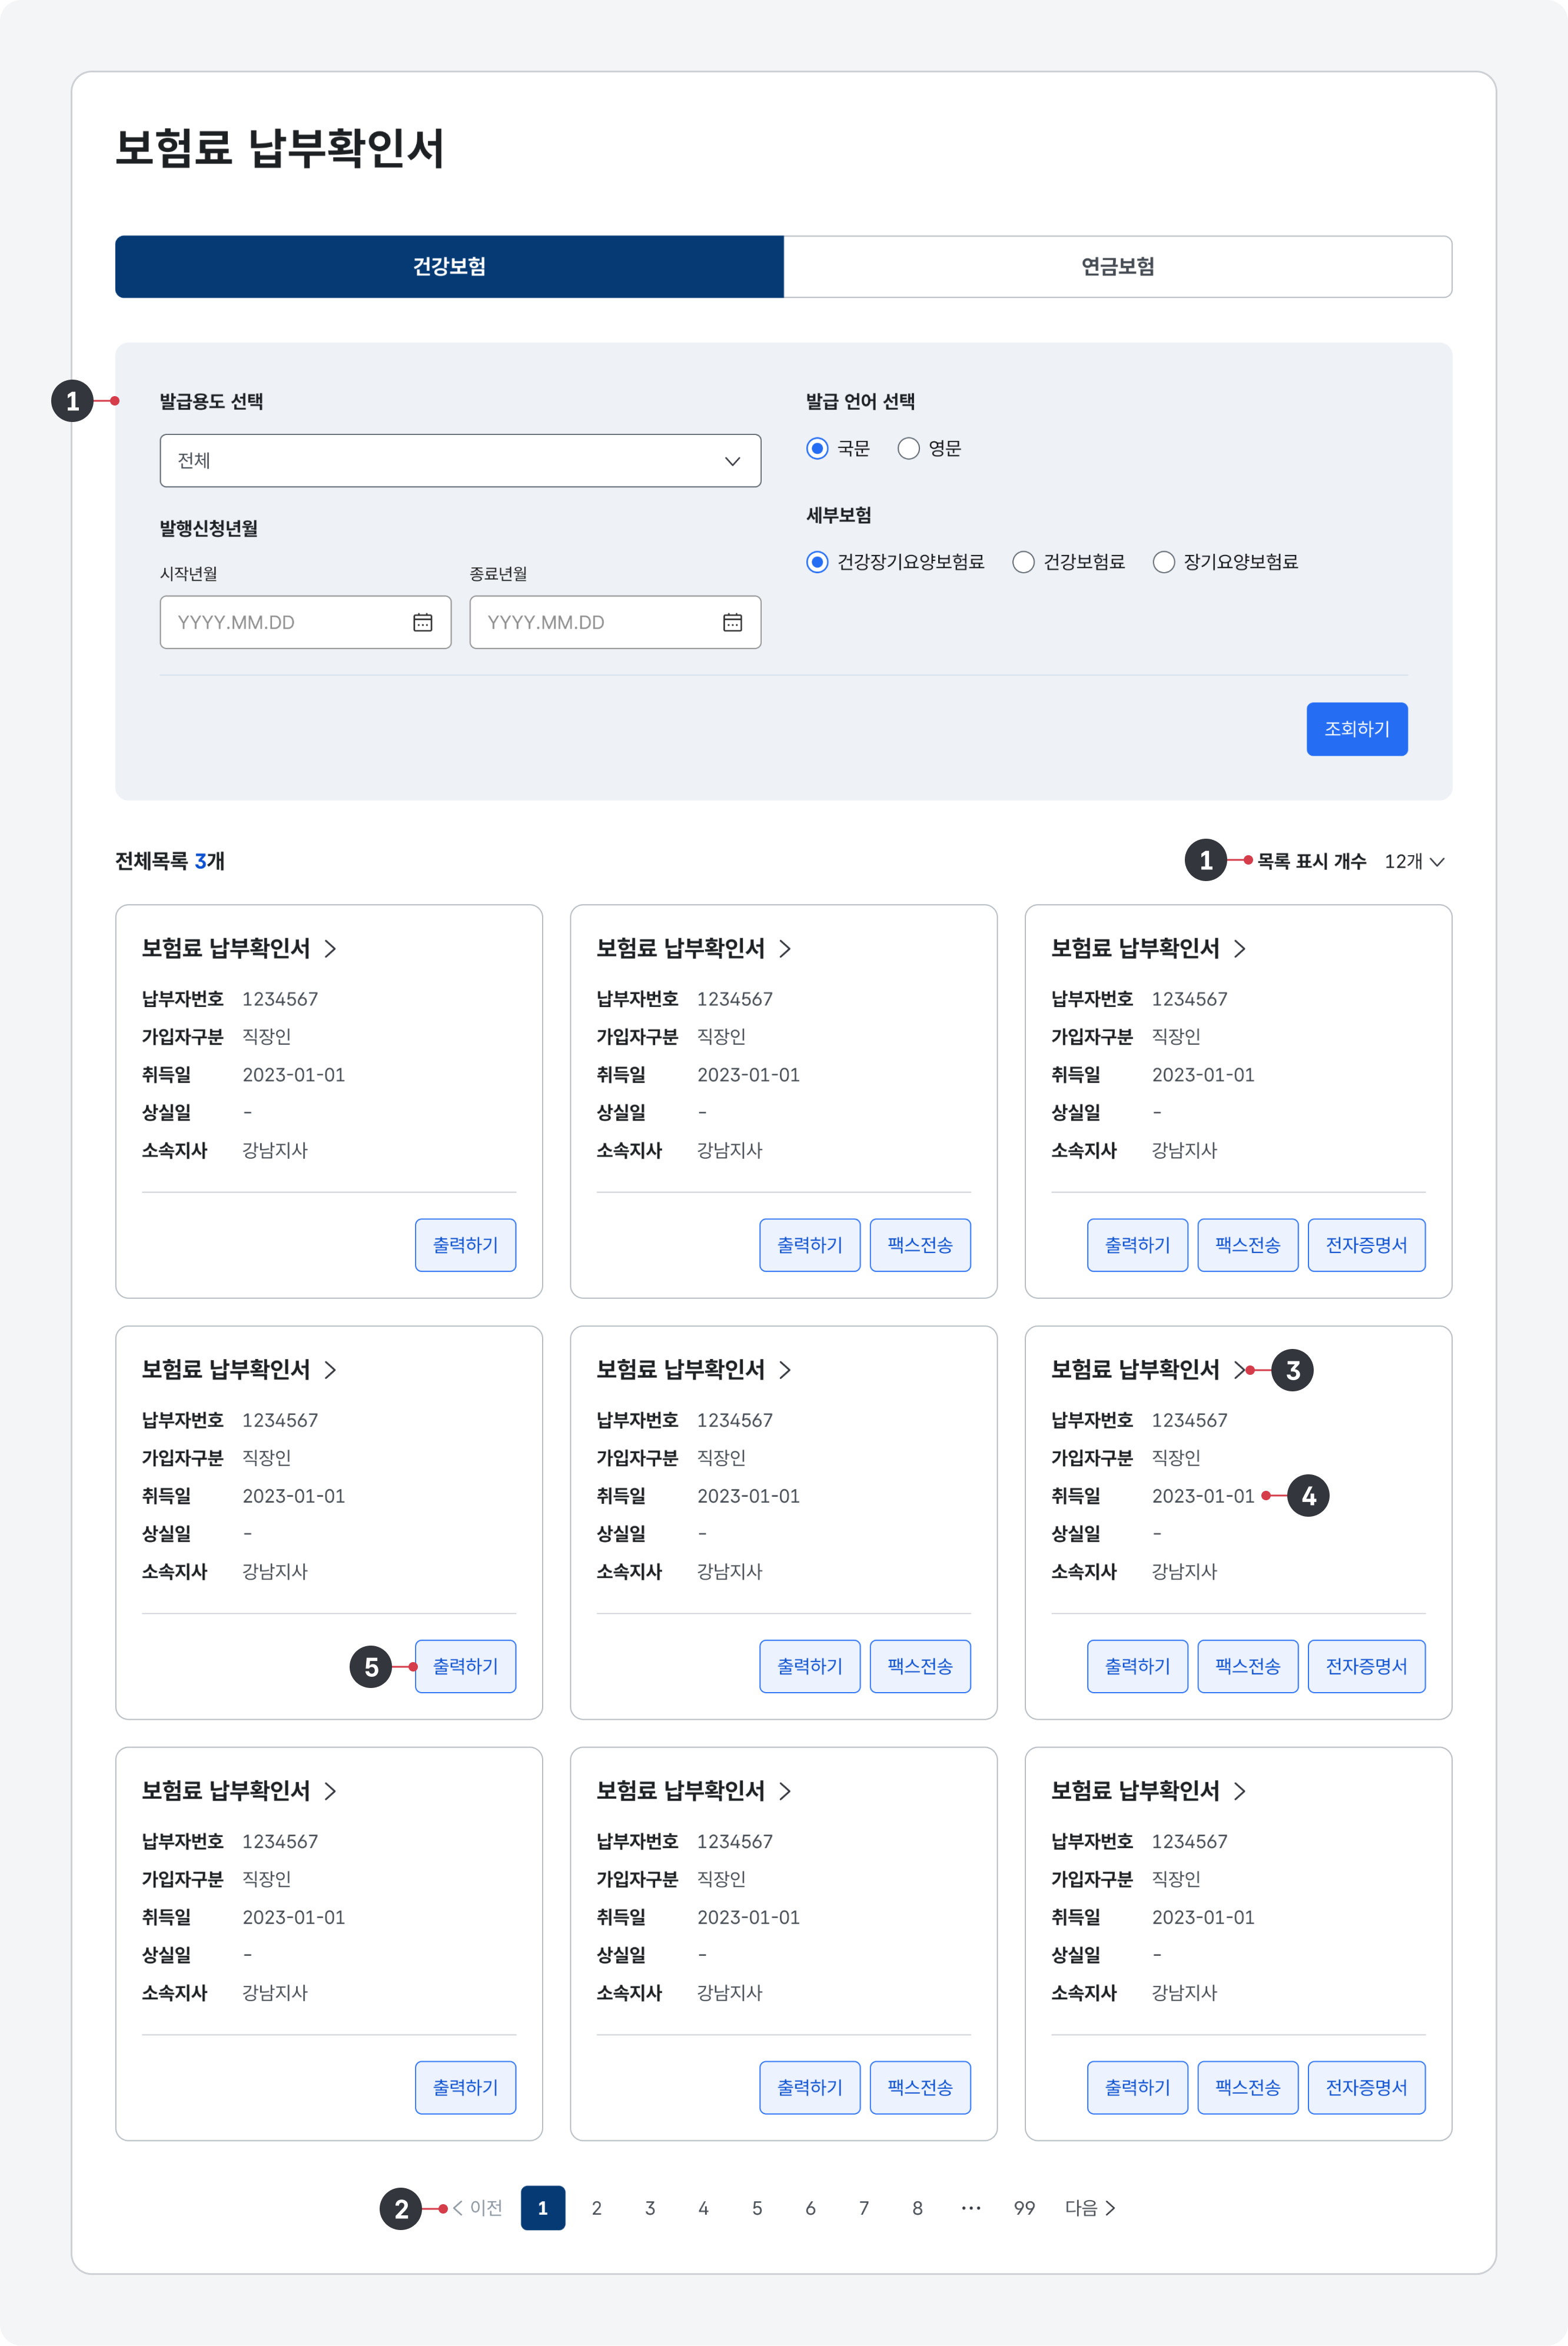Open calendar picker for 종료년월 field

732,622
